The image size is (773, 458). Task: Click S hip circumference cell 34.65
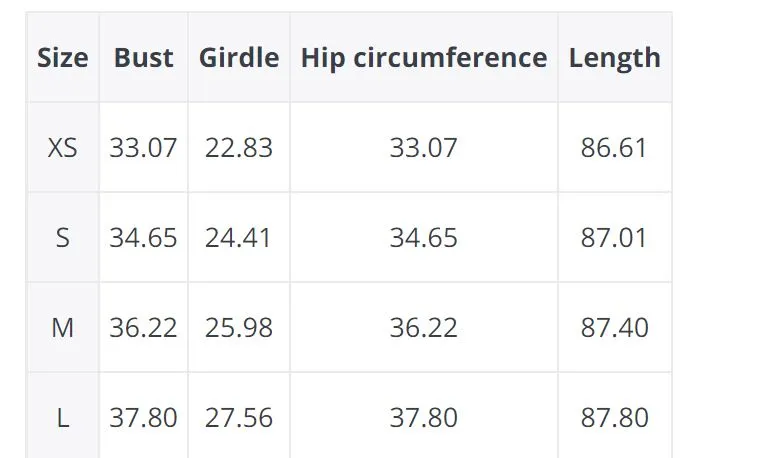[423, 238]
